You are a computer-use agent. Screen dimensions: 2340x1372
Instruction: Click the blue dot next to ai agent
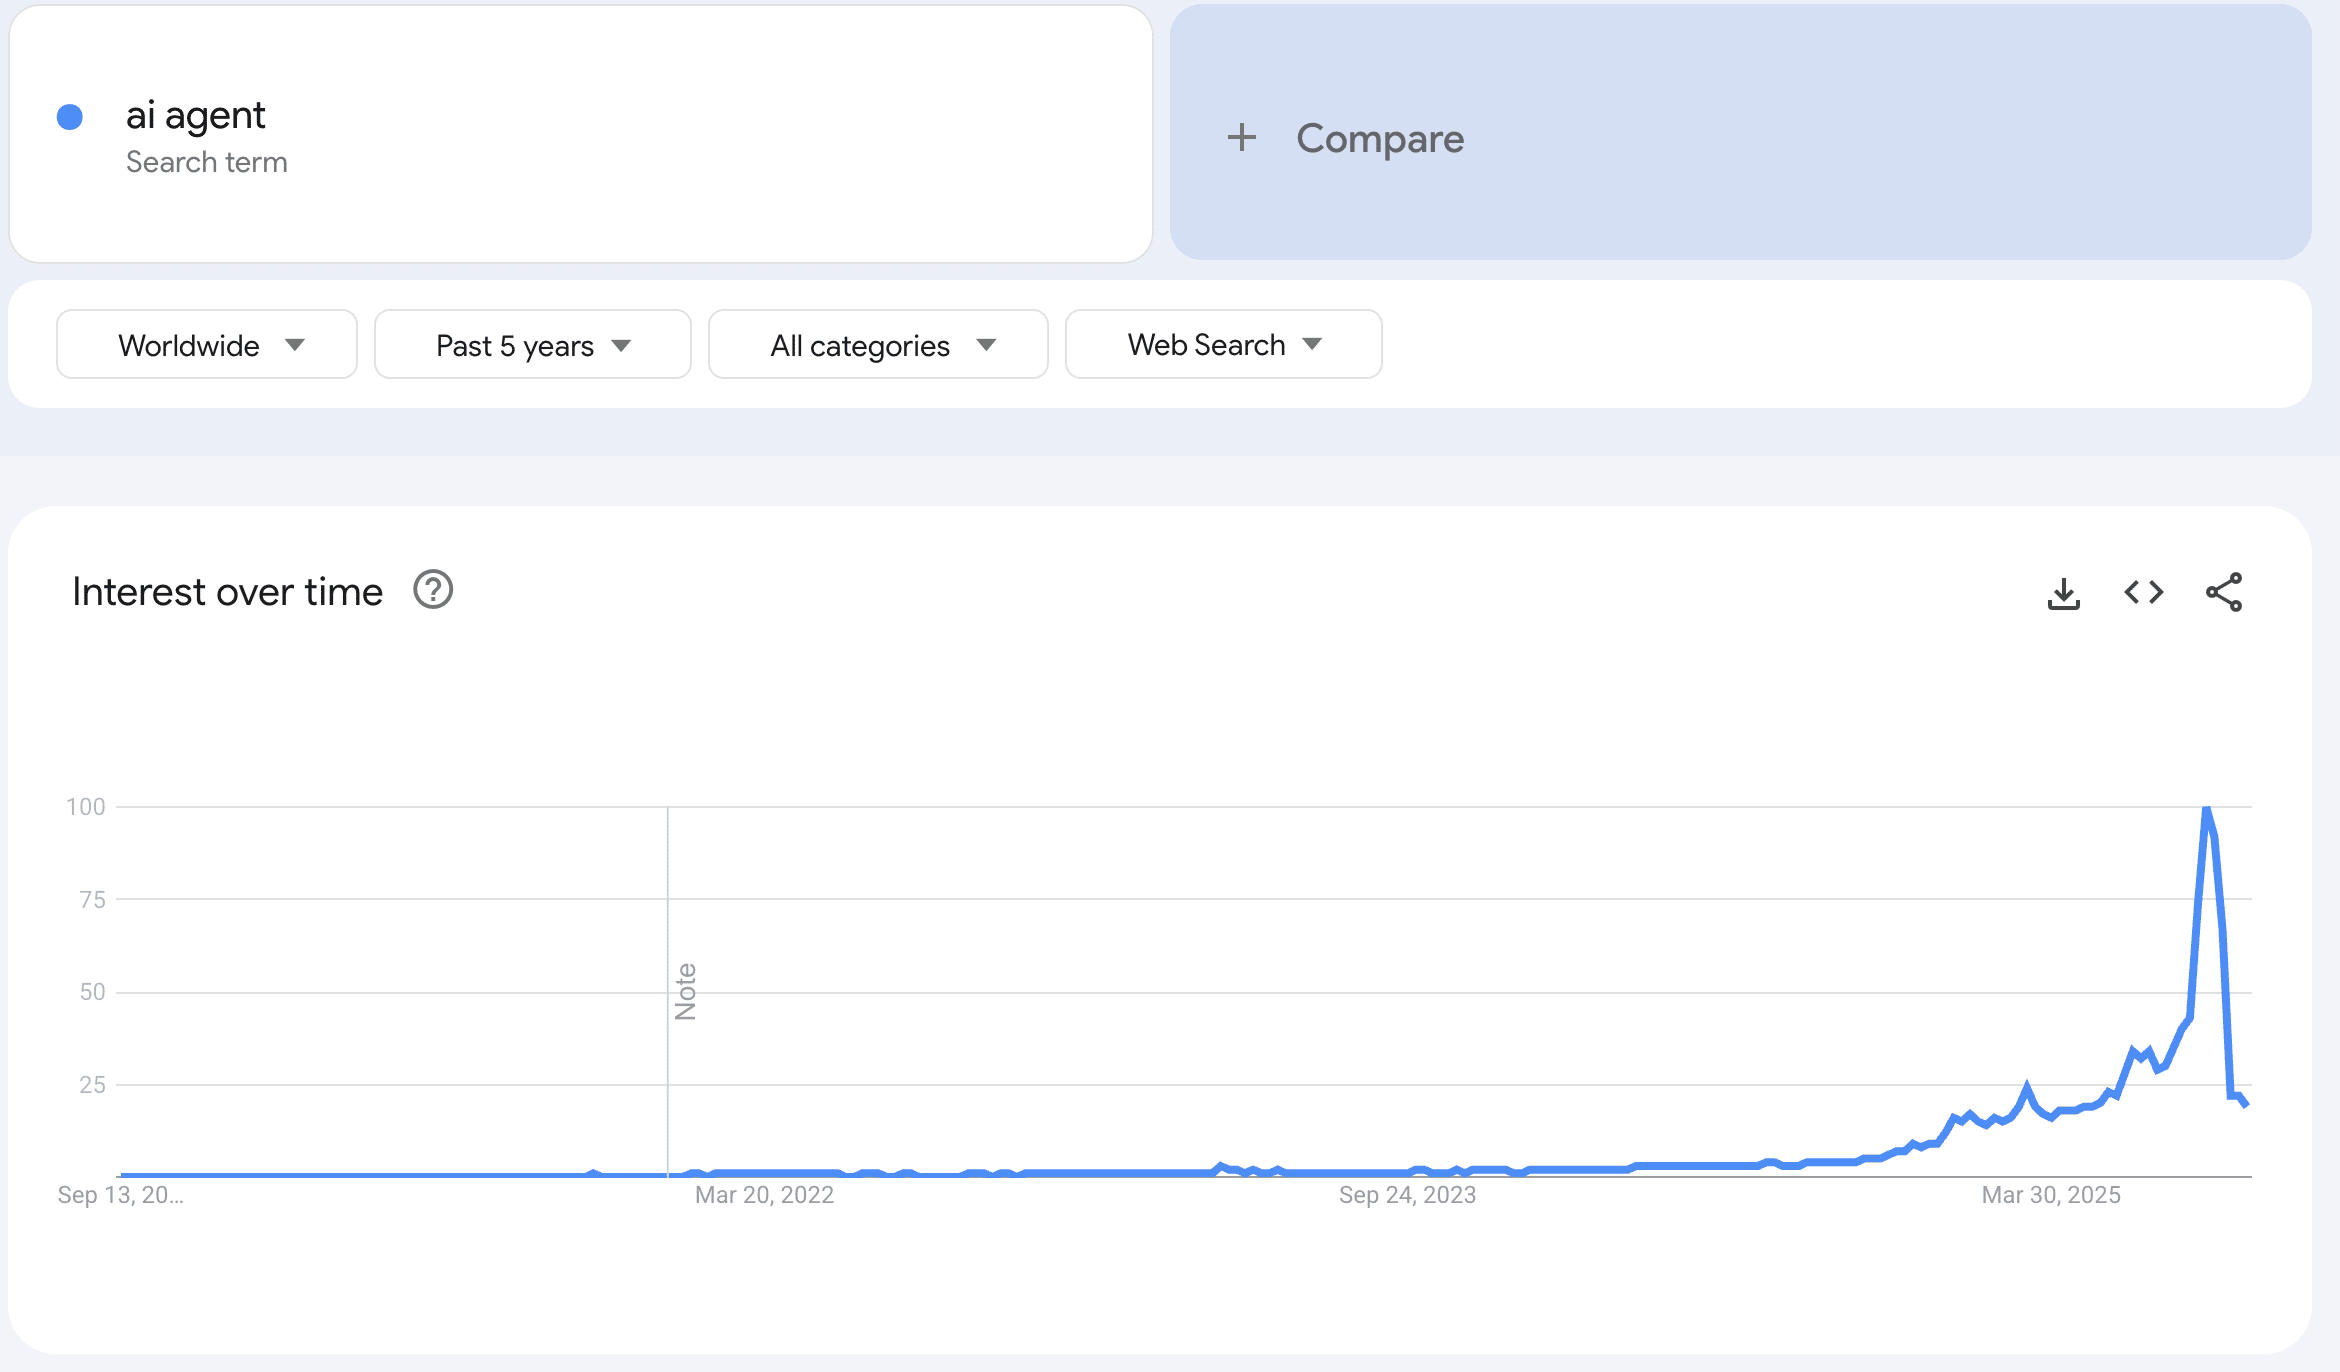pyautogui.click(x=70, y=117)
